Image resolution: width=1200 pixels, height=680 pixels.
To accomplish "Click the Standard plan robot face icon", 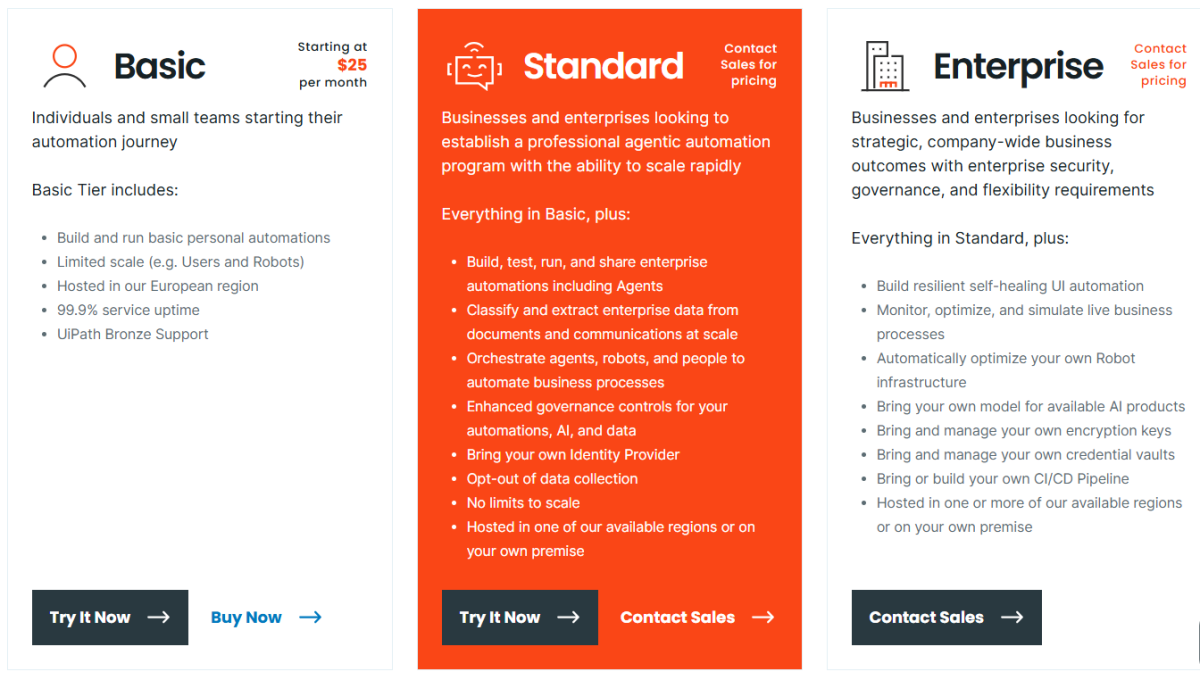I will (474, 66).
